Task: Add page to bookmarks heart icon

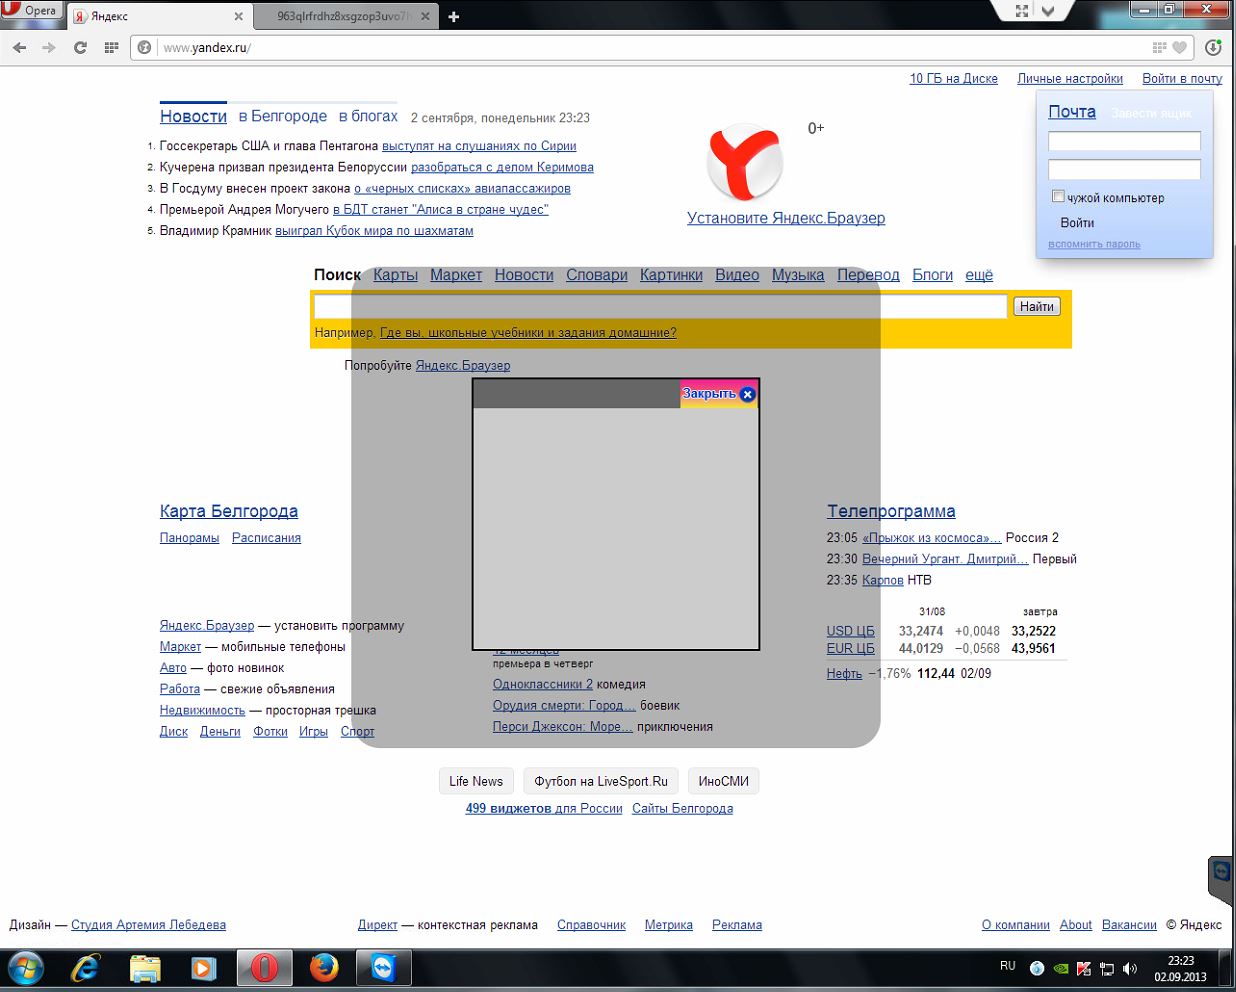Action: [x=1180, y=47]
